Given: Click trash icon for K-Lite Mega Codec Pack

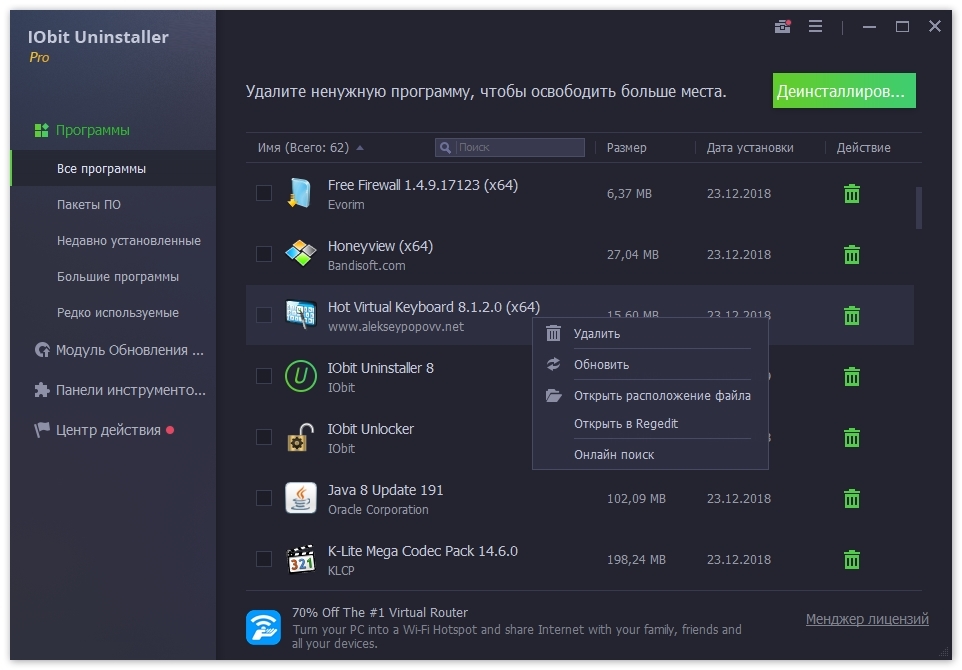Looking at the screenshot, I should tap(852, 560).
